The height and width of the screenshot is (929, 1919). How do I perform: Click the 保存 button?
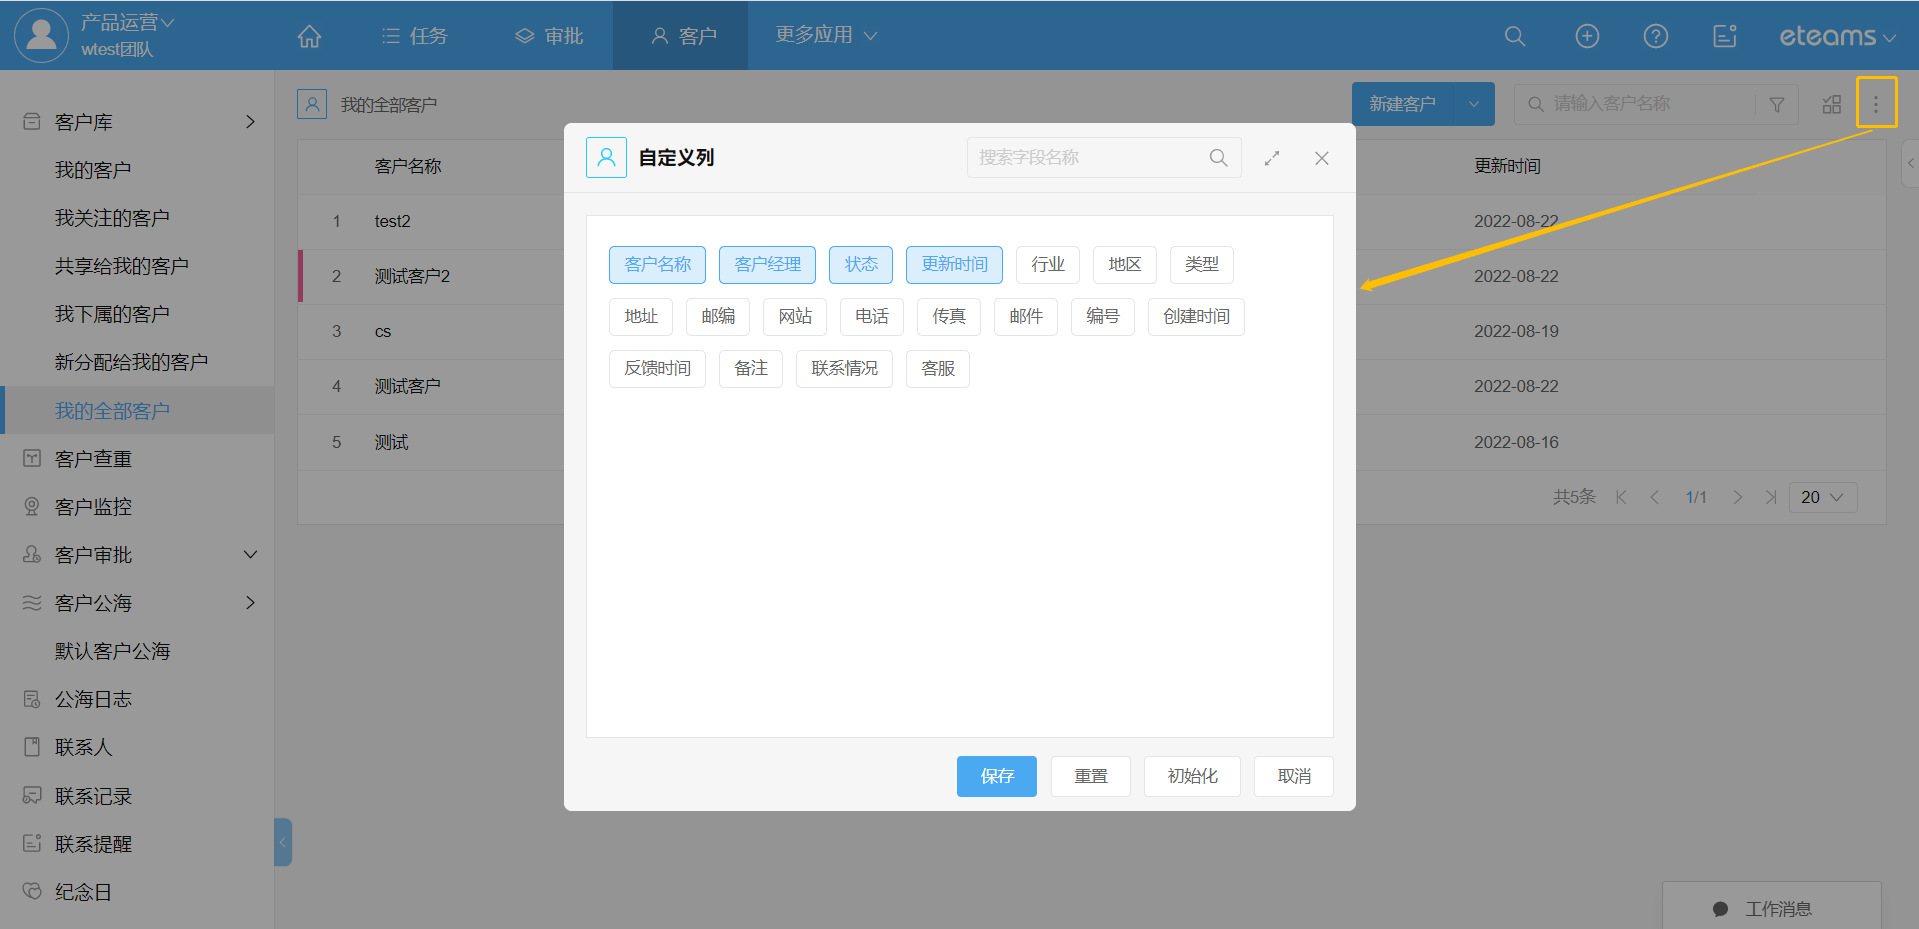(996, 776)
